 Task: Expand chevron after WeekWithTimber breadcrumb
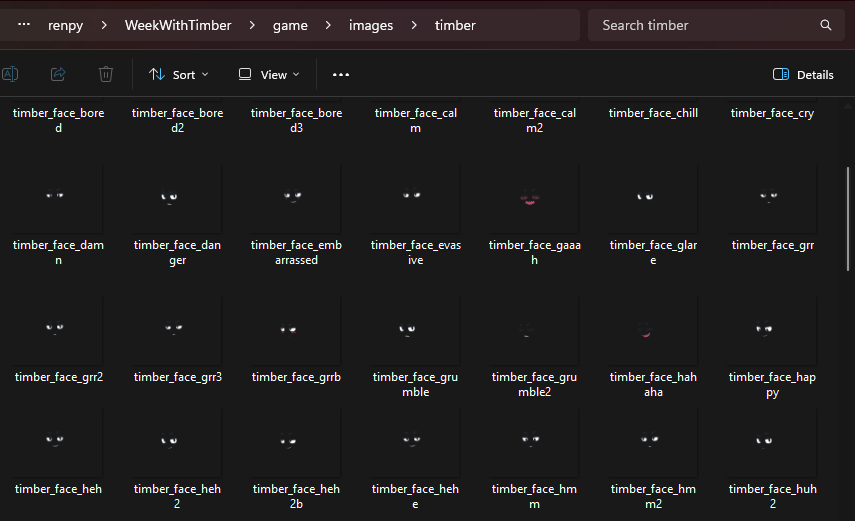click(252, 25)
